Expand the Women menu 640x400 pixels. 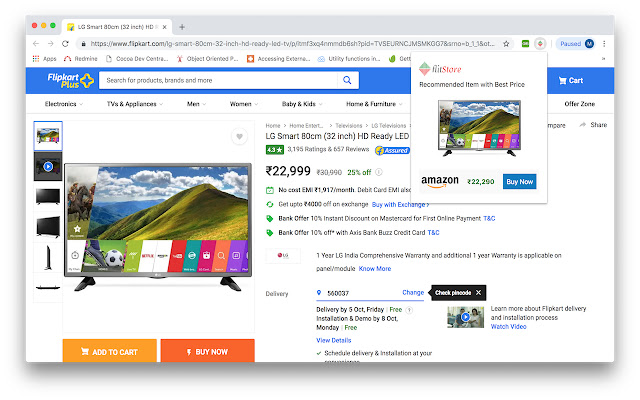pos(244,104)
